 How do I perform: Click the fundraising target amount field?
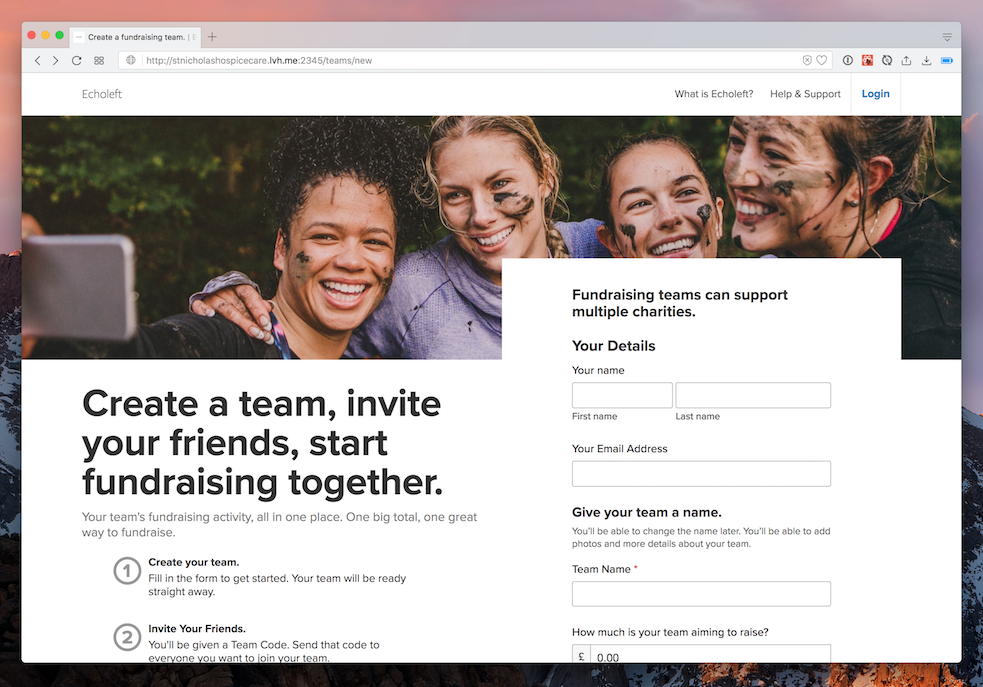710,654
